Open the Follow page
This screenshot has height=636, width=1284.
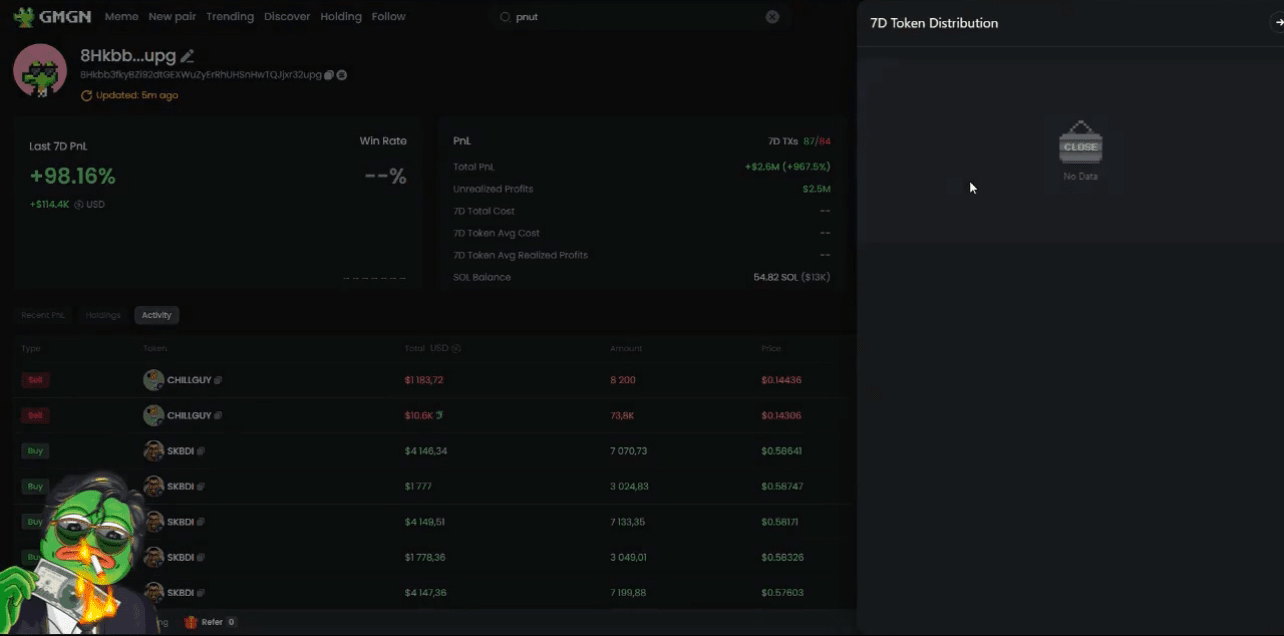click(388, 17)
